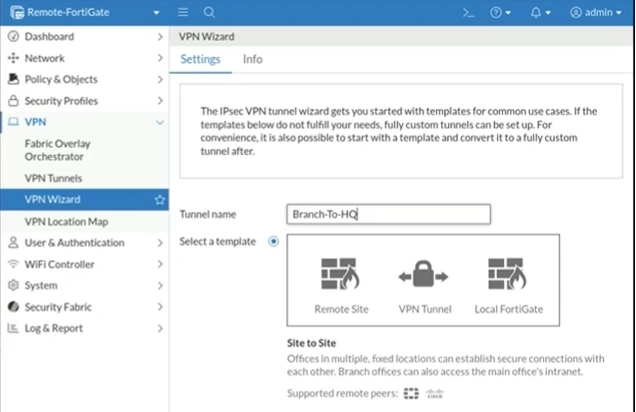The height and width of the screenshot is (412, 636).
Task: Click the Security Profiles lock icon
Action: [13, 101]
